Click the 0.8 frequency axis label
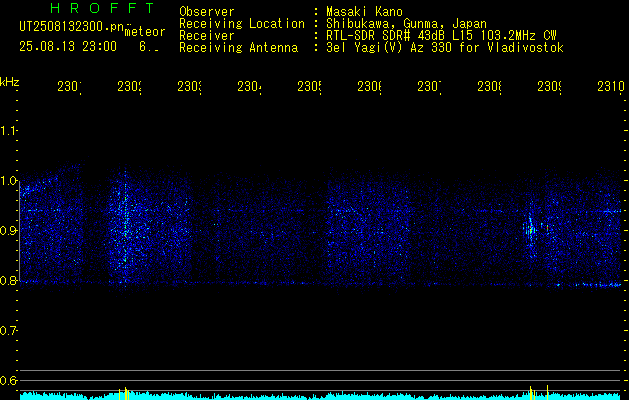This screenshot has height=400, width=629. click(8, 280)
